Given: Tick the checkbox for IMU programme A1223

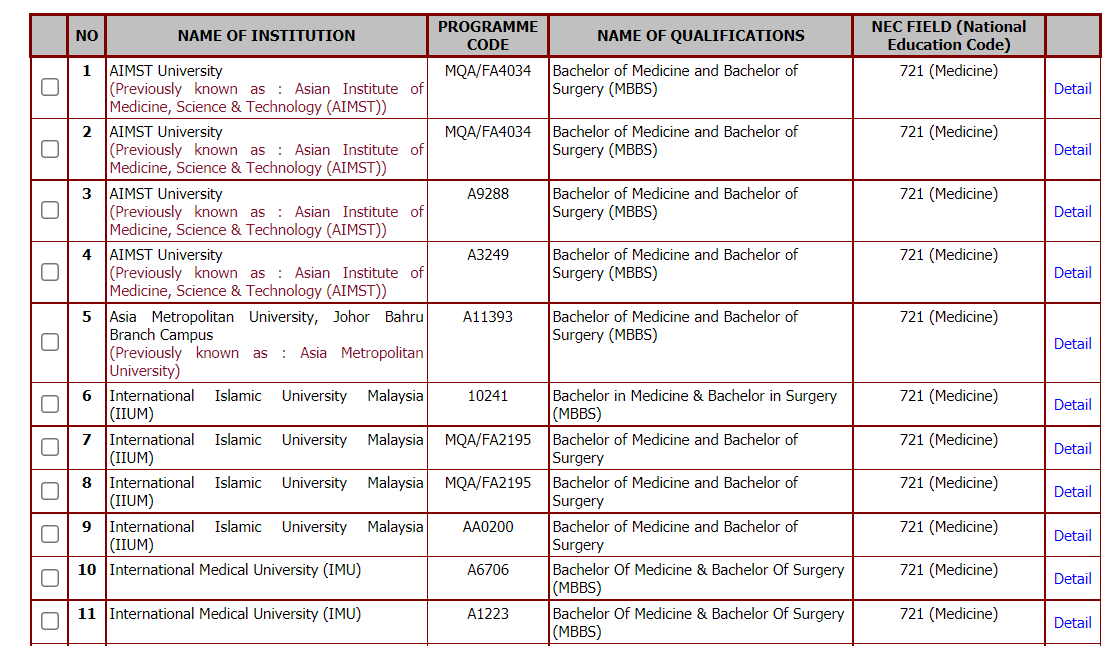Looking at the screenshot, I should 50,622.
